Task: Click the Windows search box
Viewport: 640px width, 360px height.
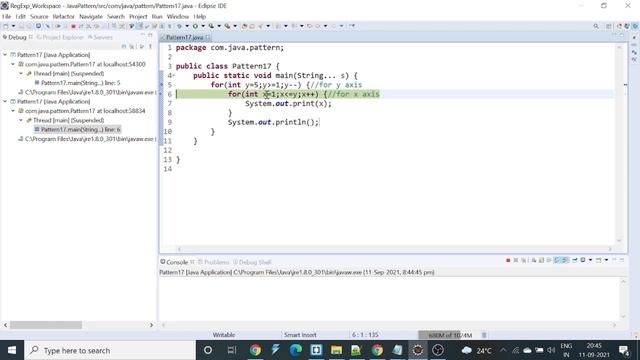Action: tap(110, 350)
